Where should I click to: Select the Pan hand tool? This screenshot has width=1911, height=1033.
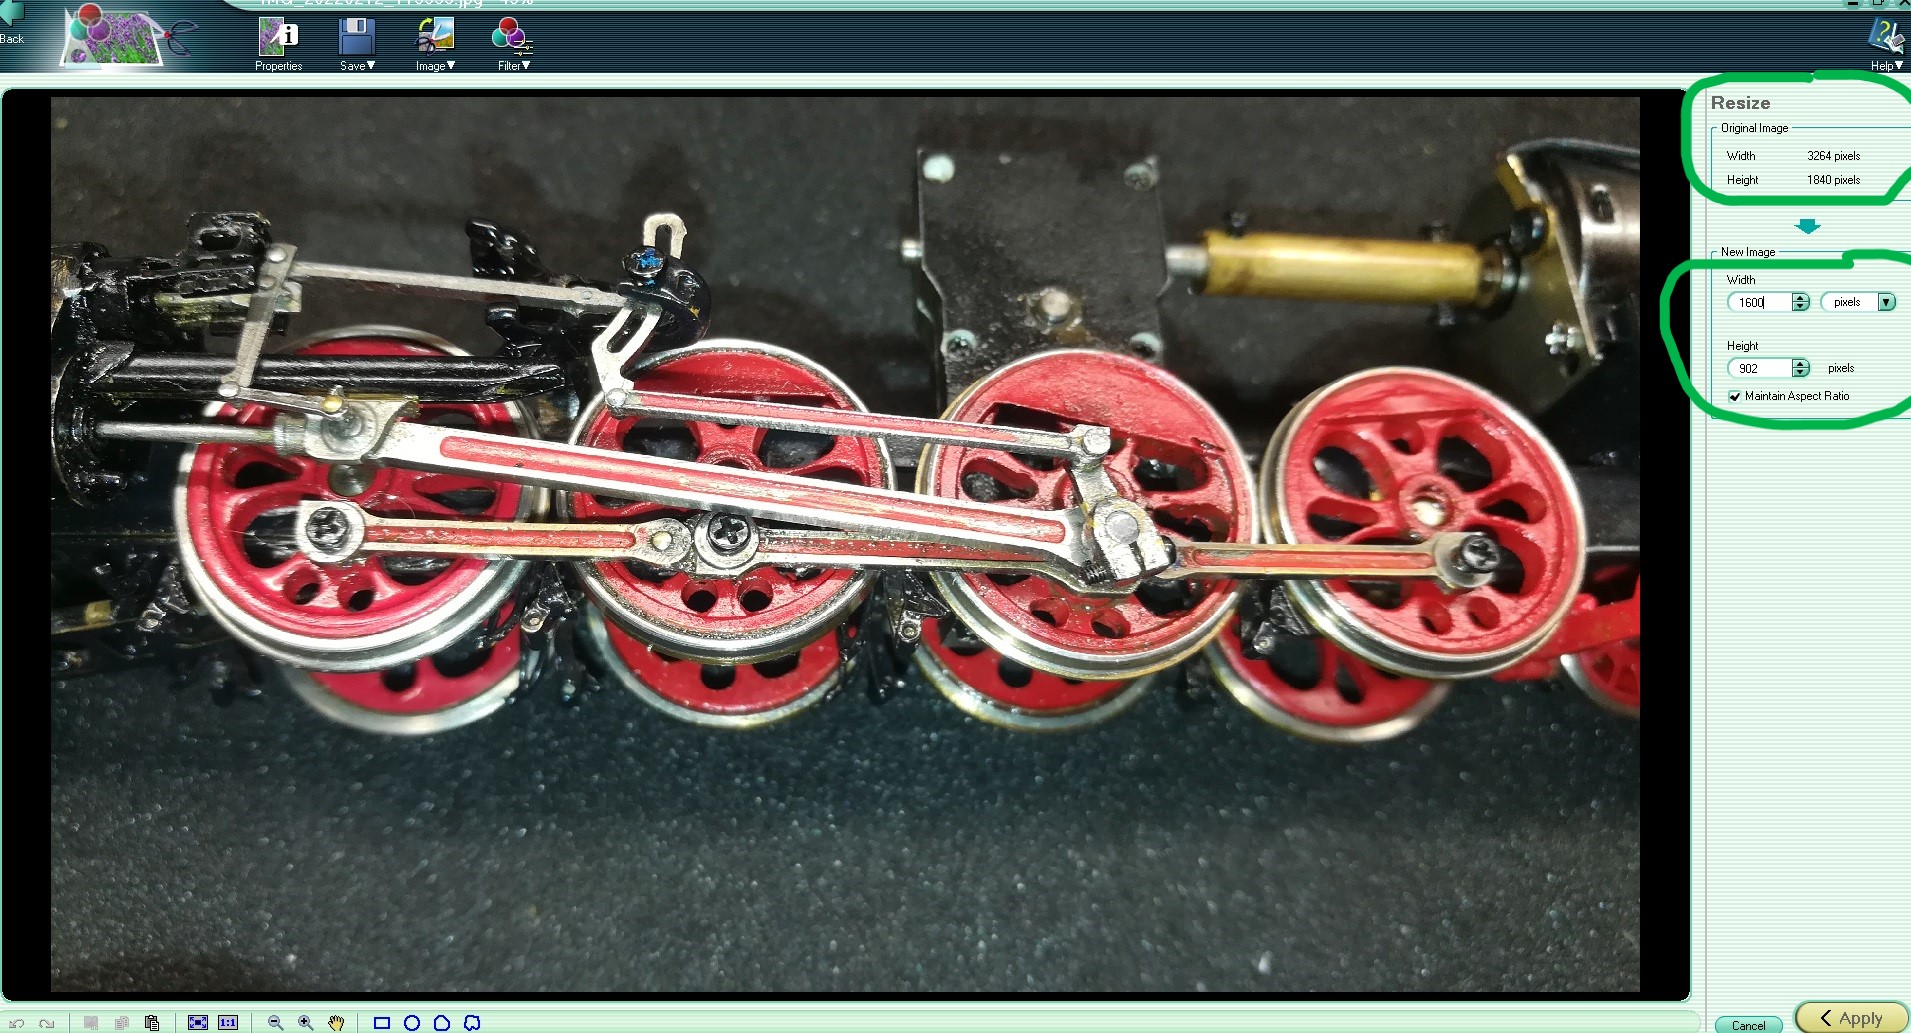pyautogui.click(x=336, y=1022)
